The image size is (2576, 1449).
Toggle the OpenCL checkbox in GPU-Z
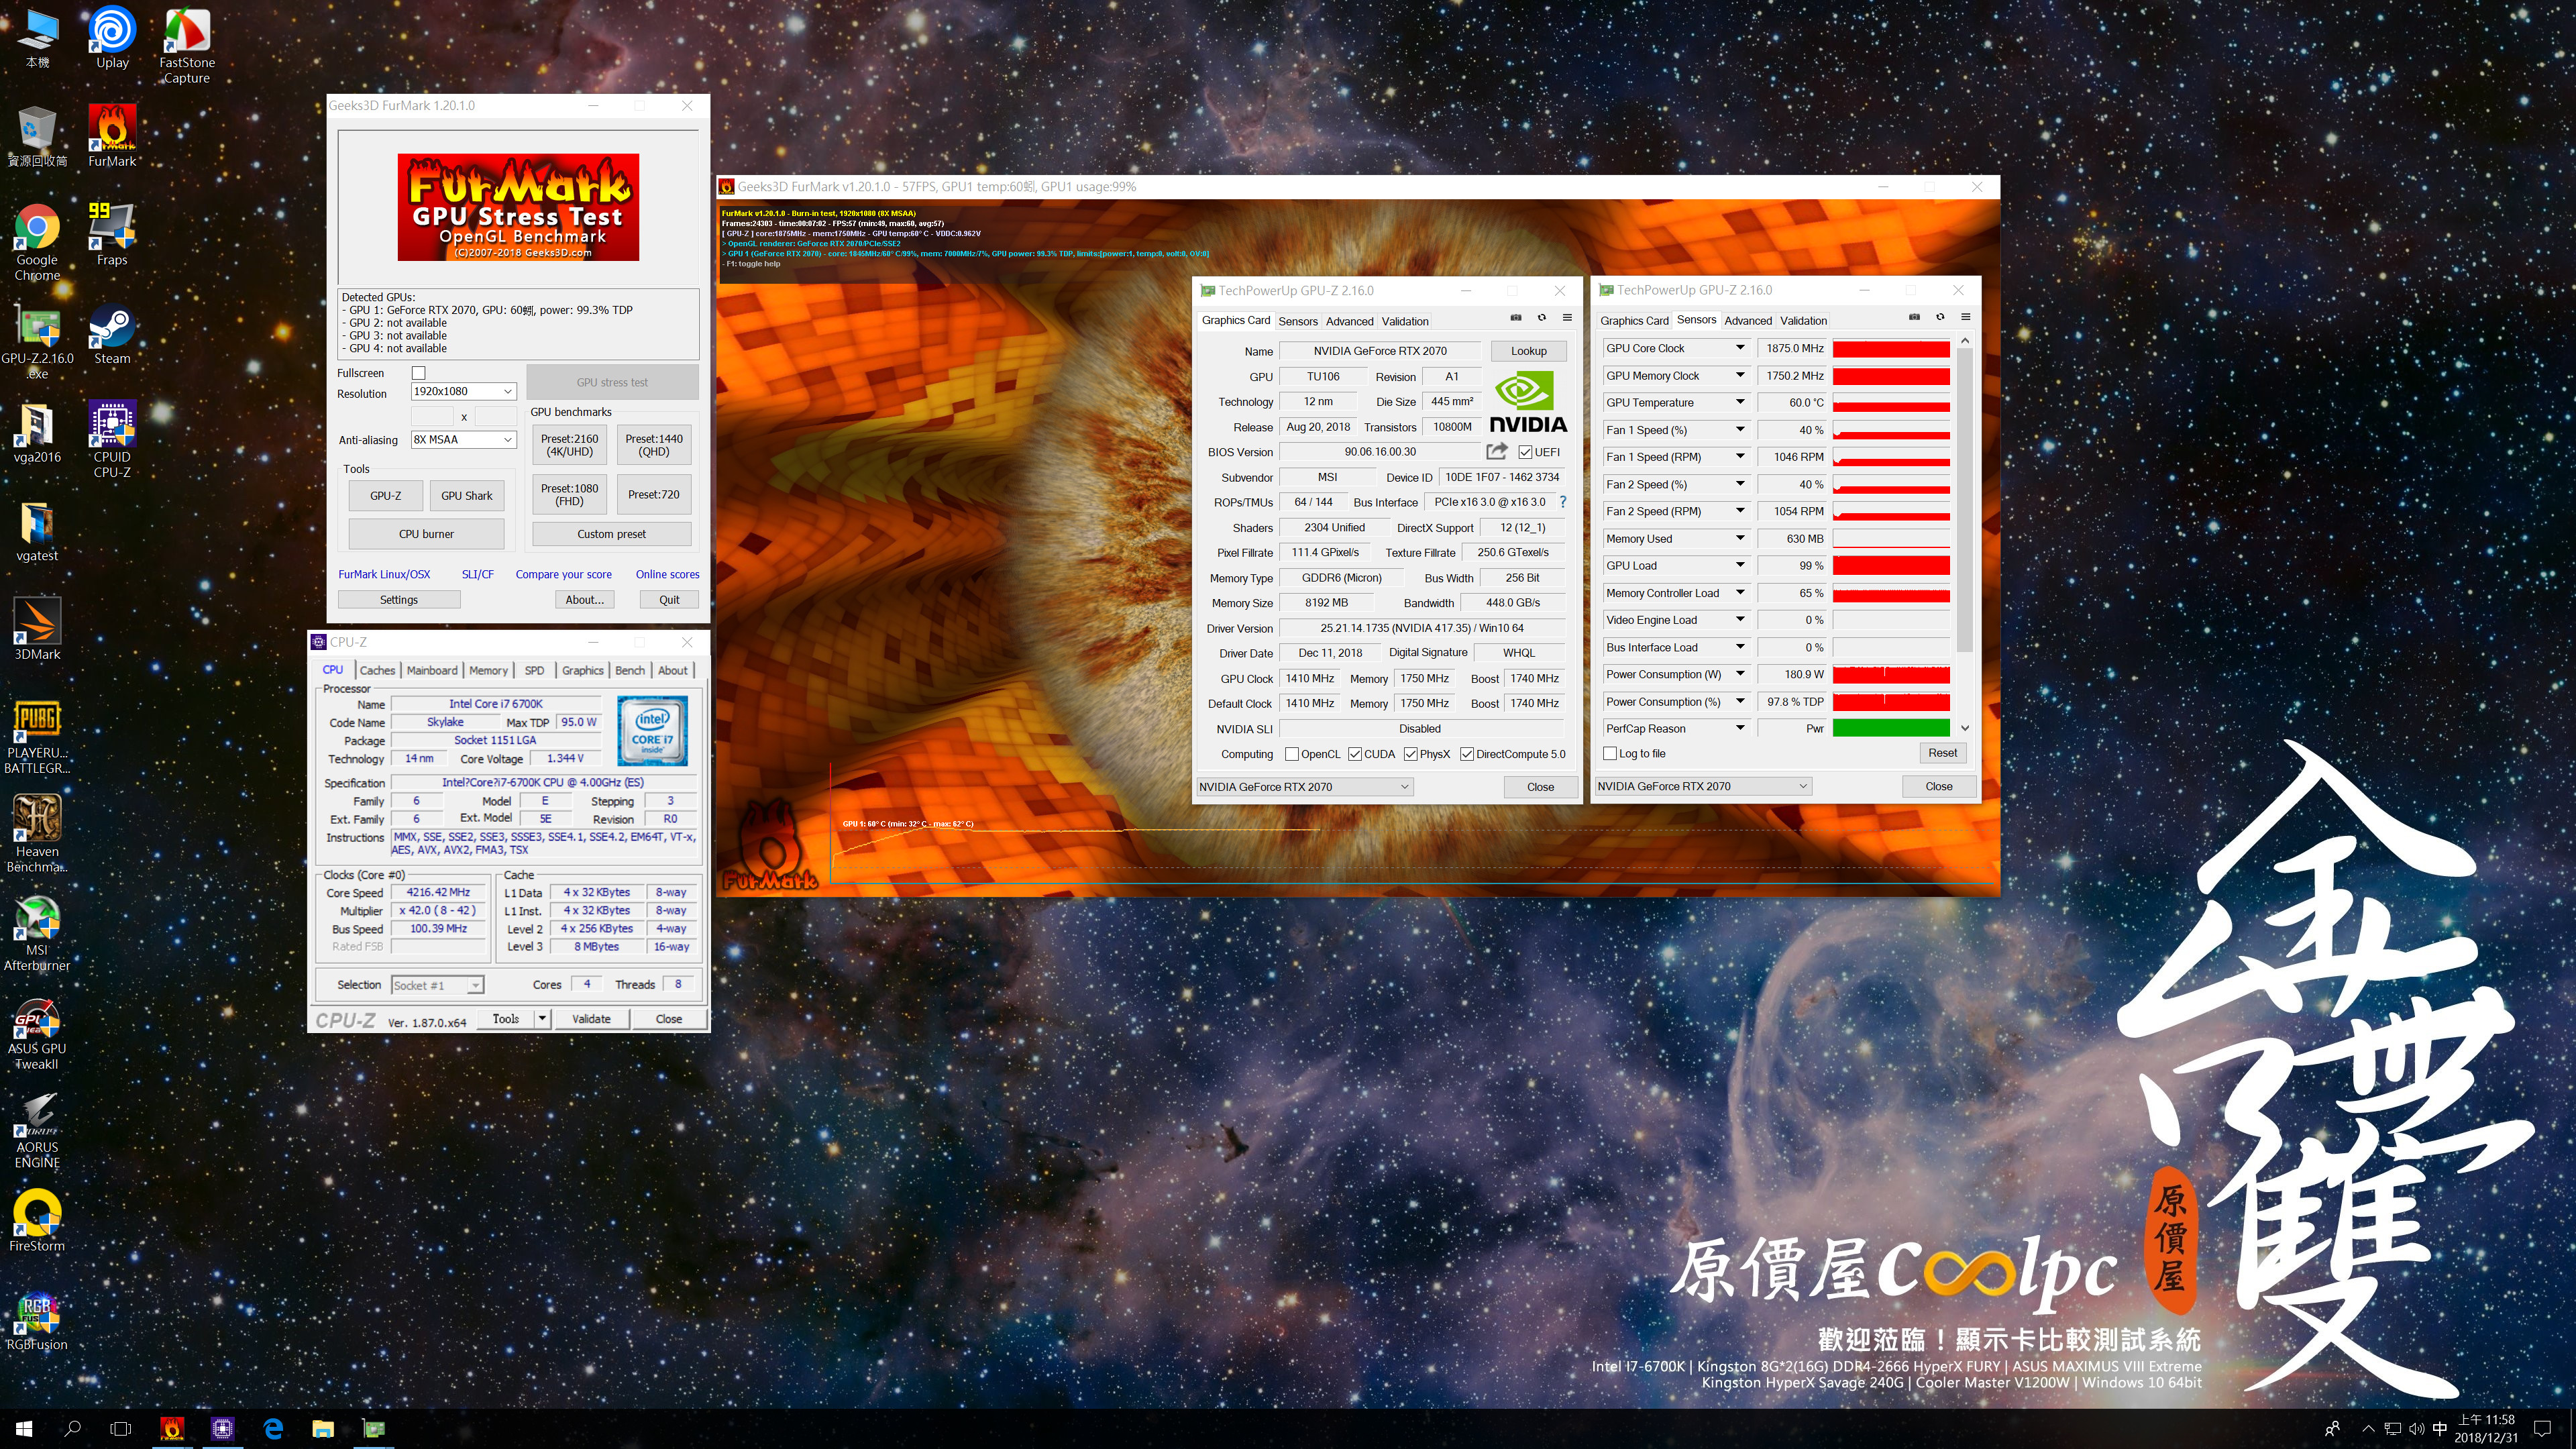pyautogui.click(x=1291, y=754)
